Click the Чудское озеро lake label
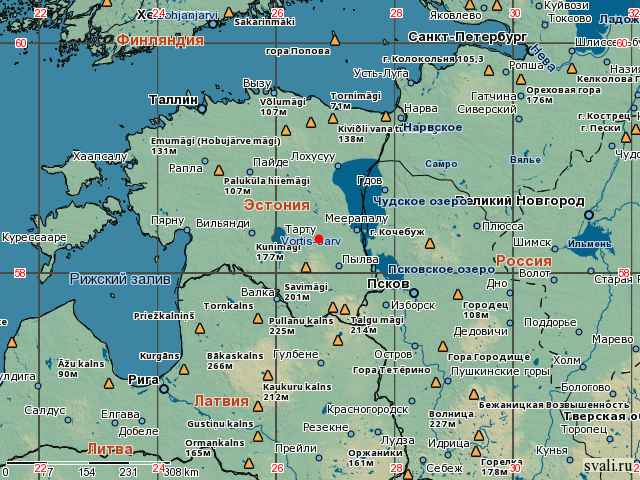Image resolution: width=640 pixels, height=480 pixels. [x=420, y=201]
